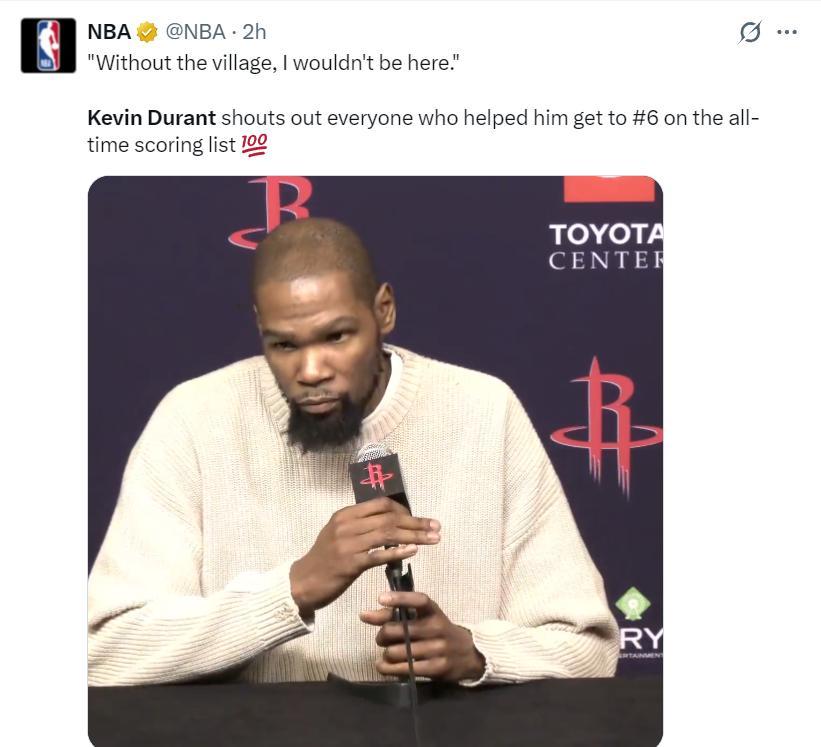Click the red rectangle above Toyota Center
This screenshot has height=747, width=821.
coord(609,189)
